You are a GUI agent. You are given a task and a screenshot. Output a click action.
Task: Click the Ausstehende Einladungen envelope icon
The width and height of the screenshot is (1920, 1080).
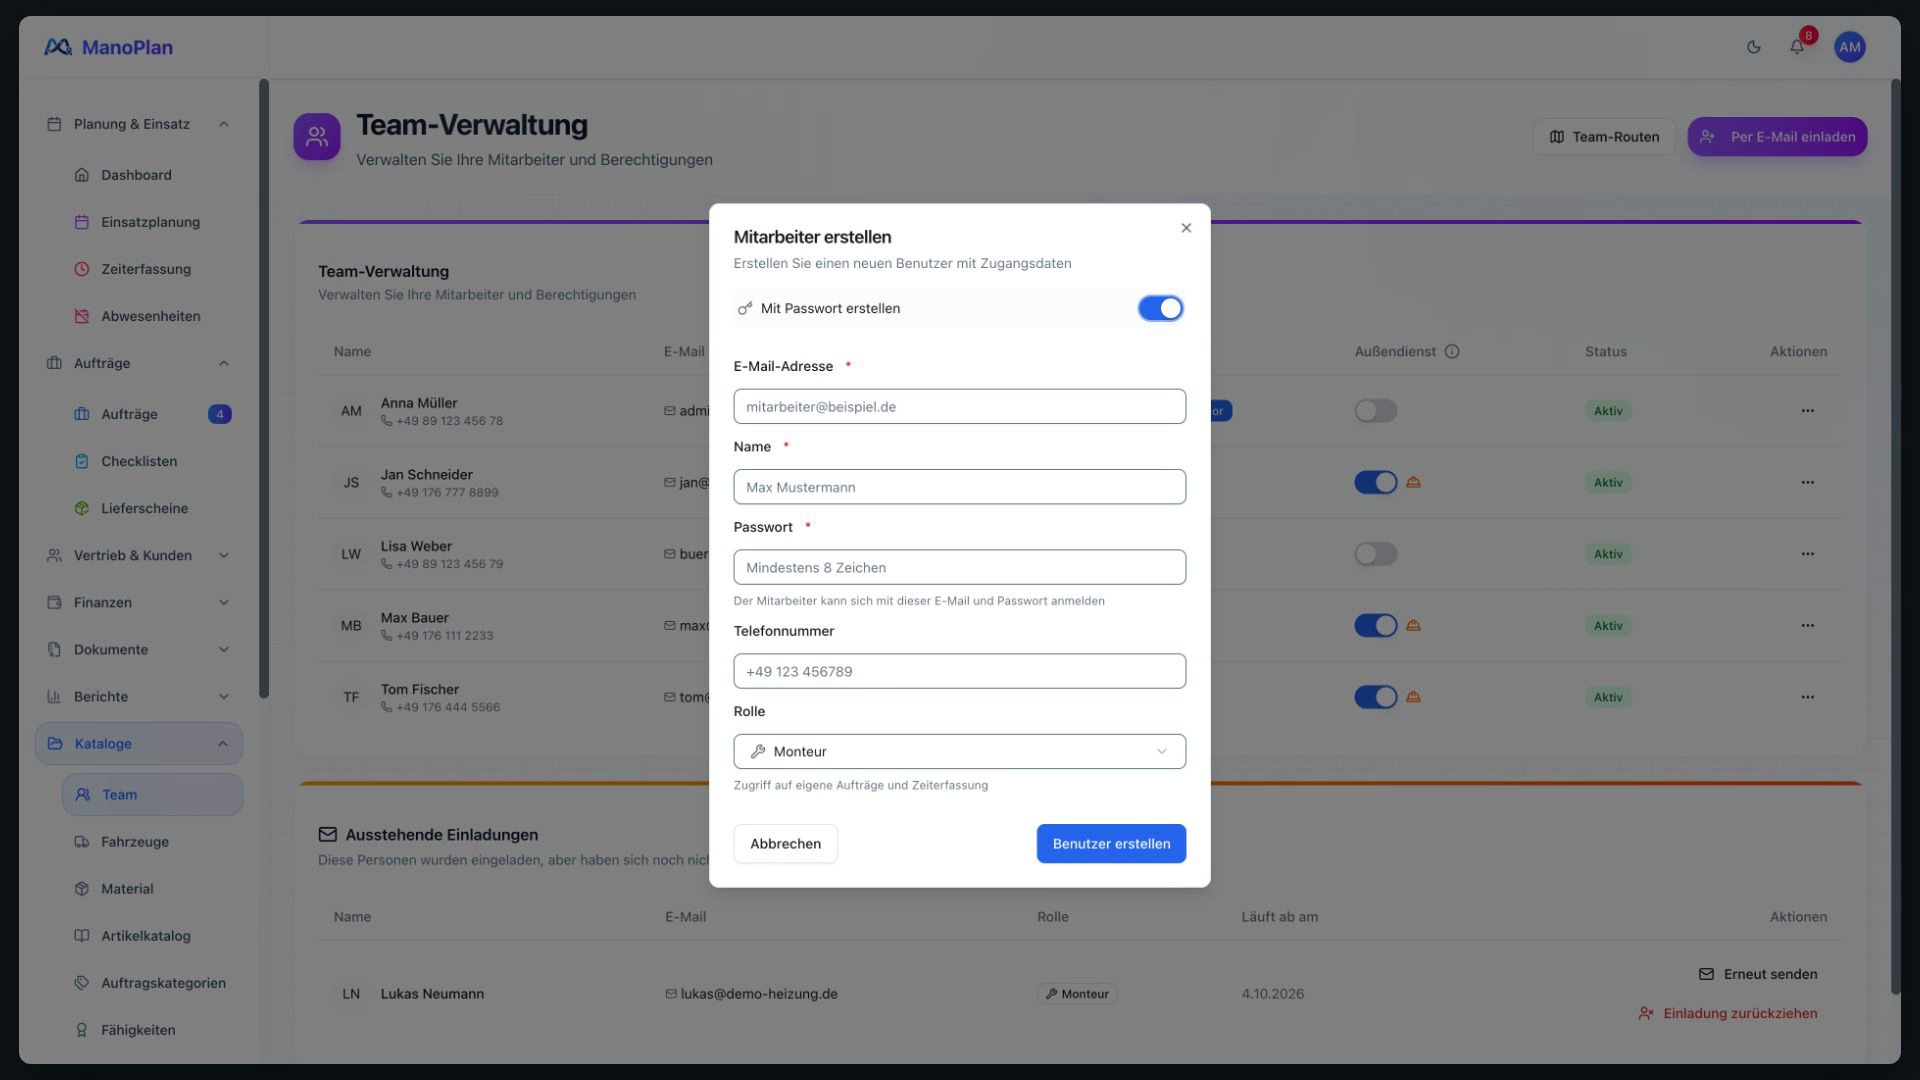[x=327, y=834]
